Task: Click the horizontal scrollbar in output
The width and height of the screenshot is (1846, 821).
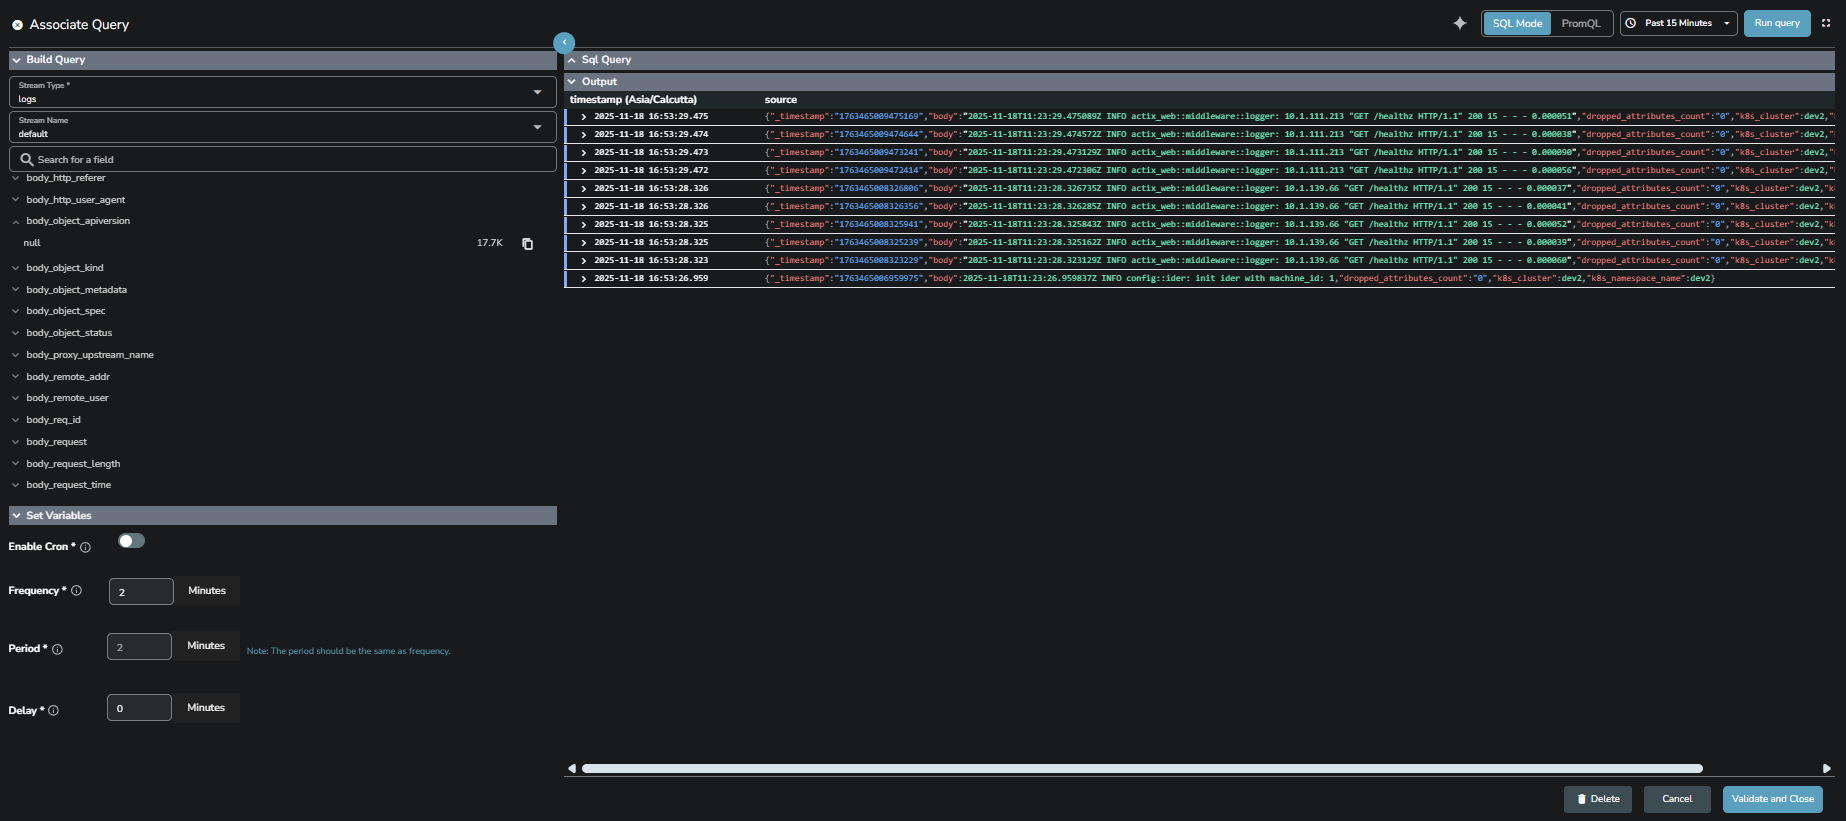Action: [x=1141, y=769]
